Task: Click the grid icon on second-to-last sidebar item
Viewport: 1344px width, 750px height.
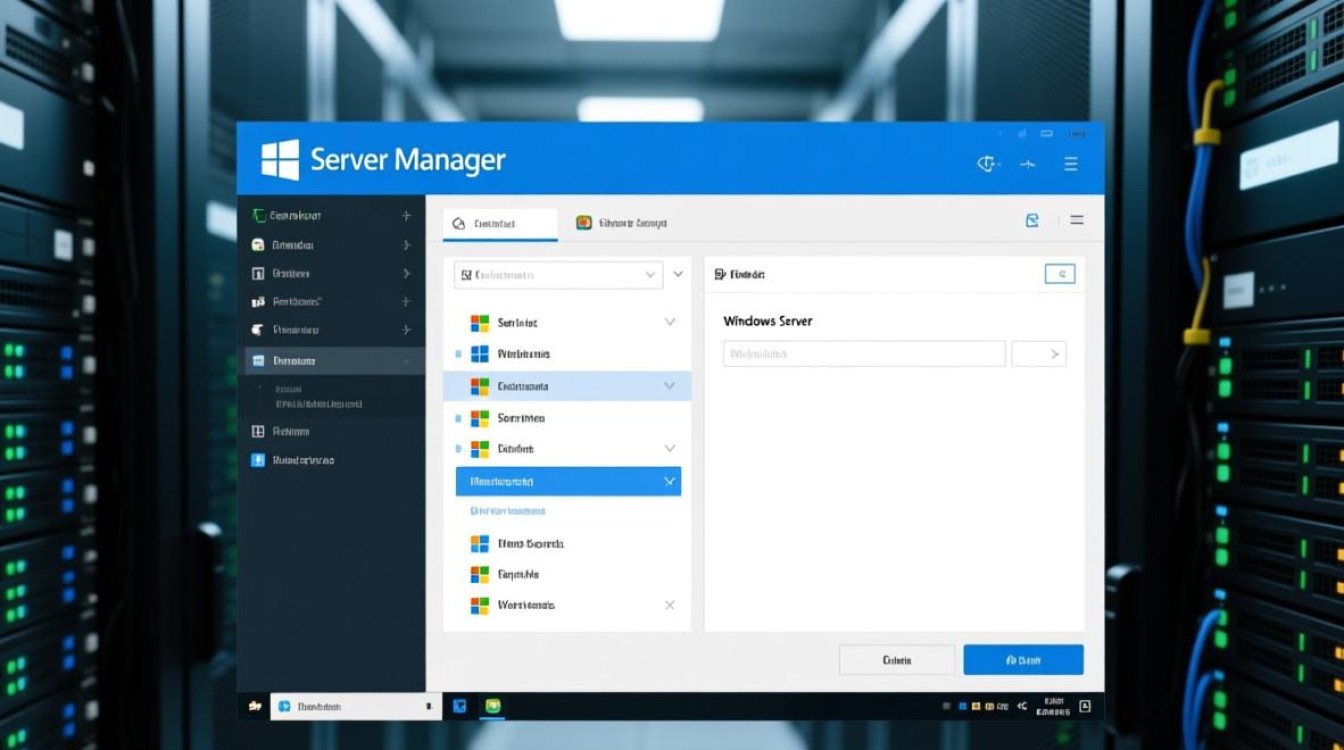Action: tap(258, 432)
